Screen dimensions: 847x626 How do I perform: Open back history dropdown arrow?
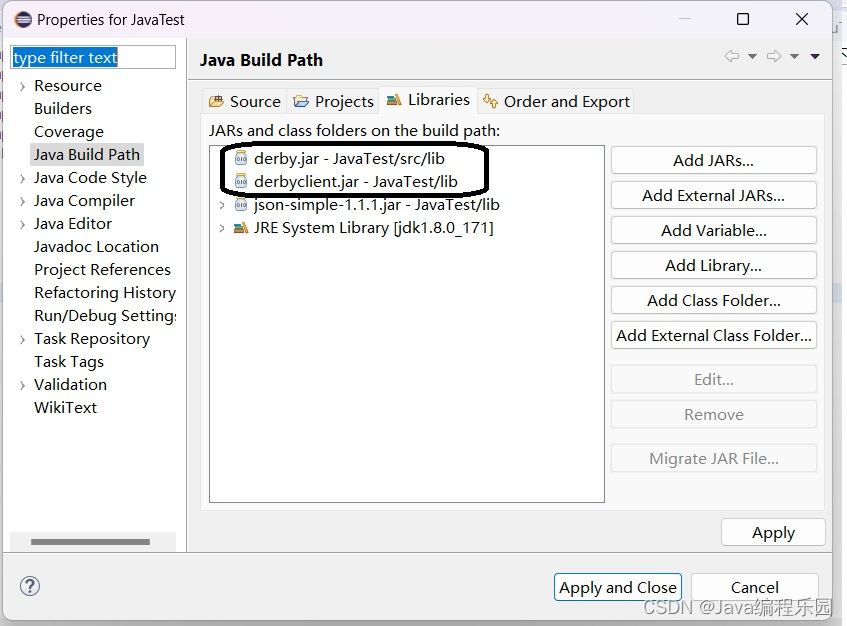coord(752,56)
